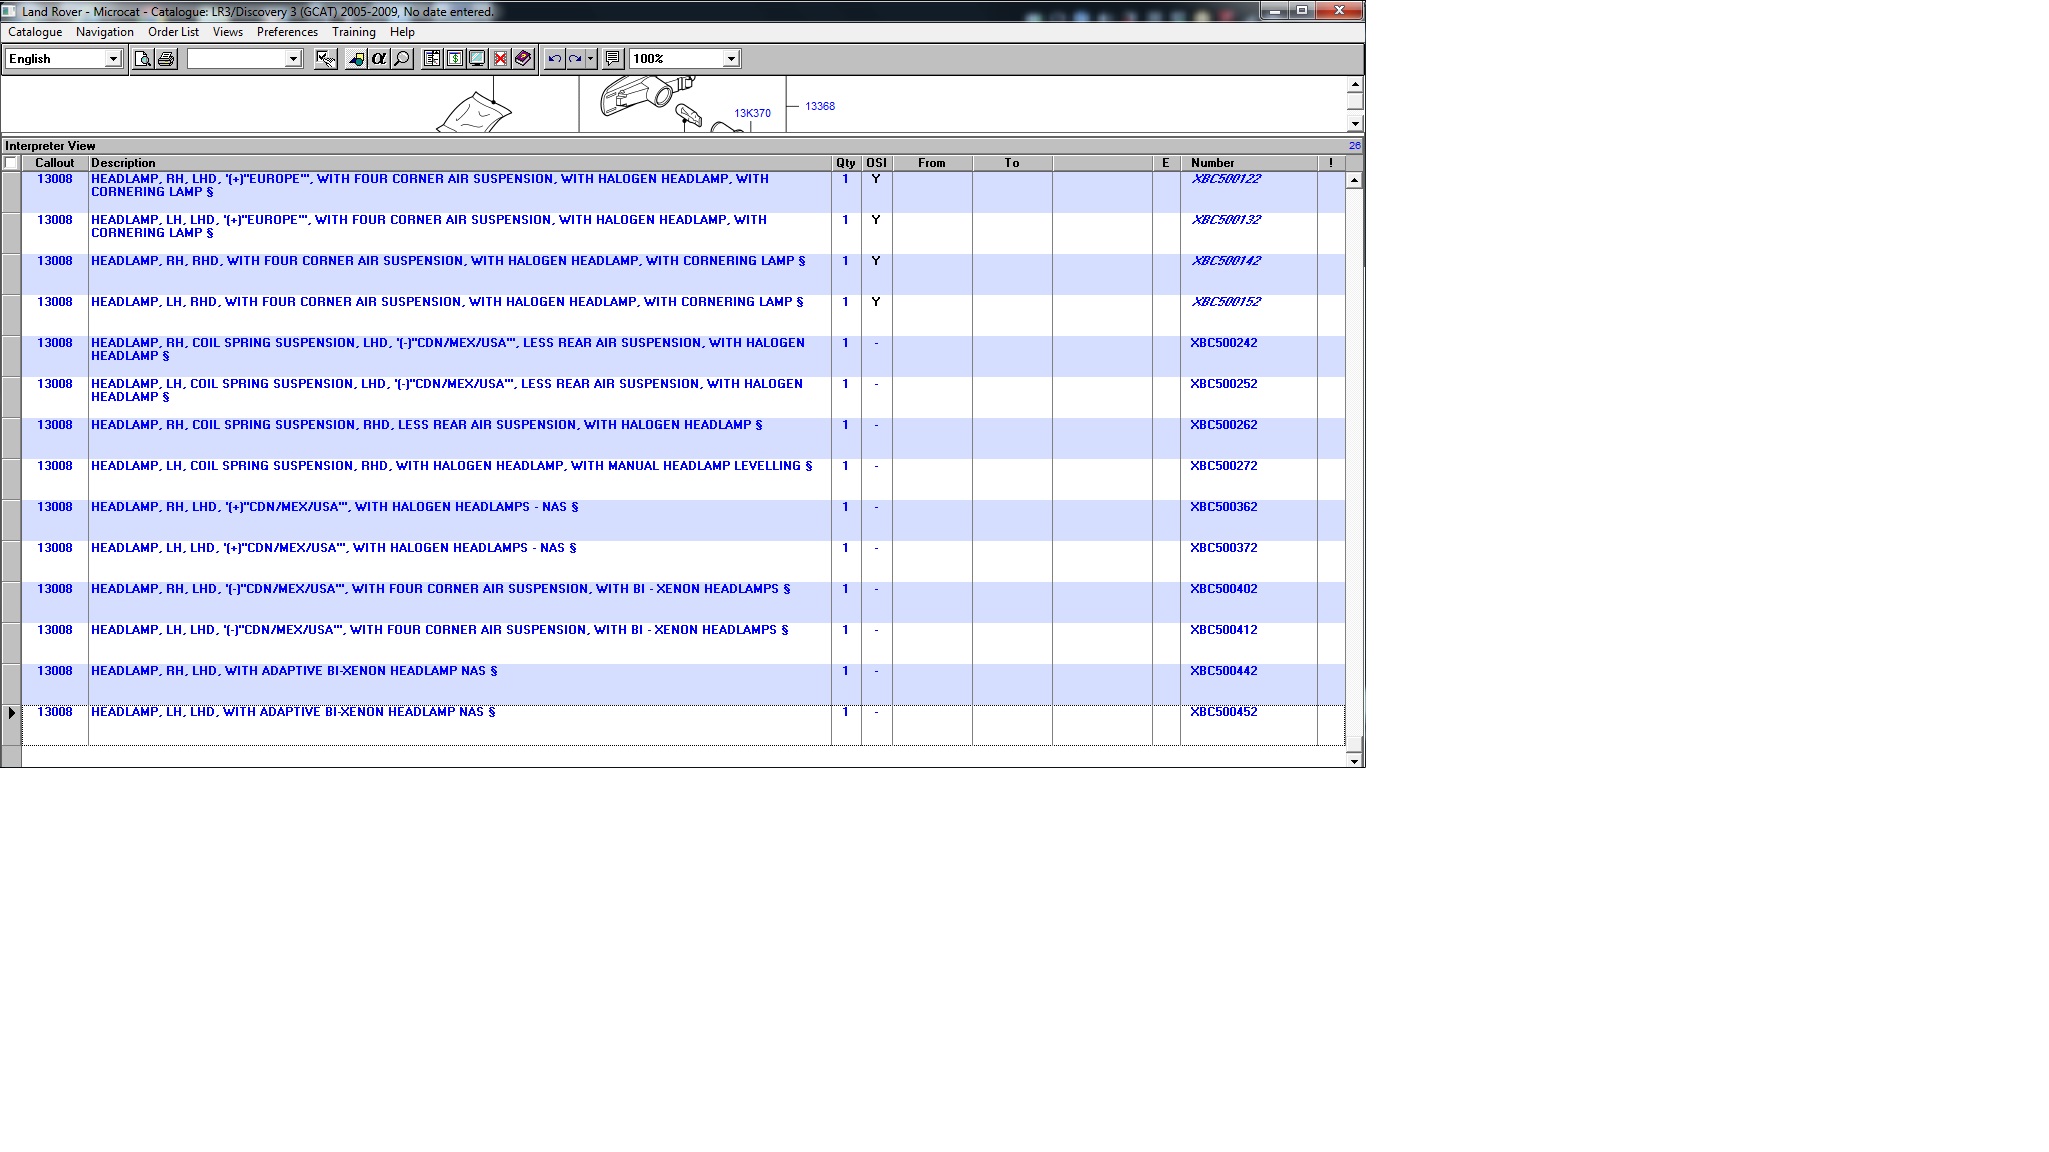Click the undo arrow icon

(x=554, y=59)
